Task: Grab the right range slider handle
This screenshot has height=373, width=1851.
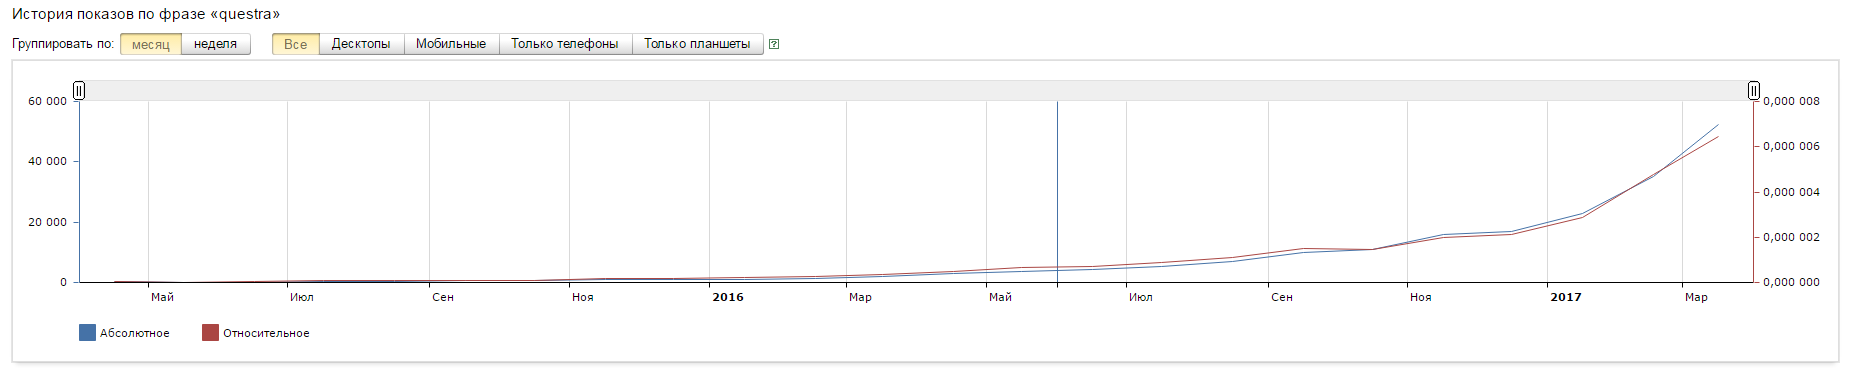Action: (x=1754, y=91)
